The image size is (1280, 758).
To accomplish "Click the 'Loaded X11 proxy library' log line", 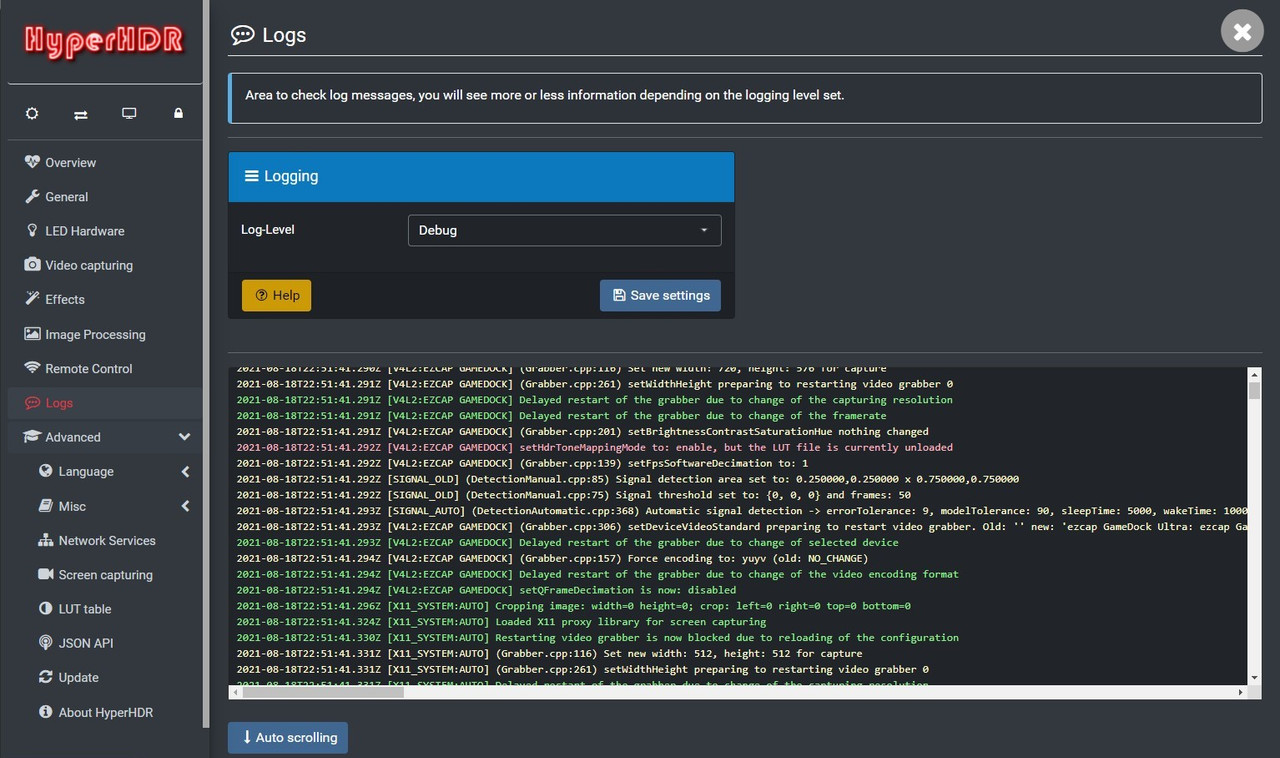I will [x=501, y=622].
